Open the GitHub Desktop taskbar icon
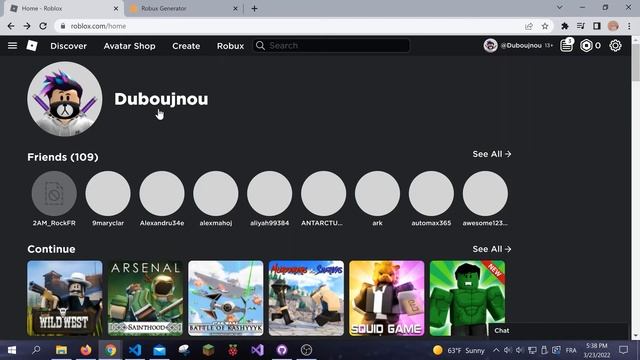The height and width of the screenshot is (360, 640). 282,350
